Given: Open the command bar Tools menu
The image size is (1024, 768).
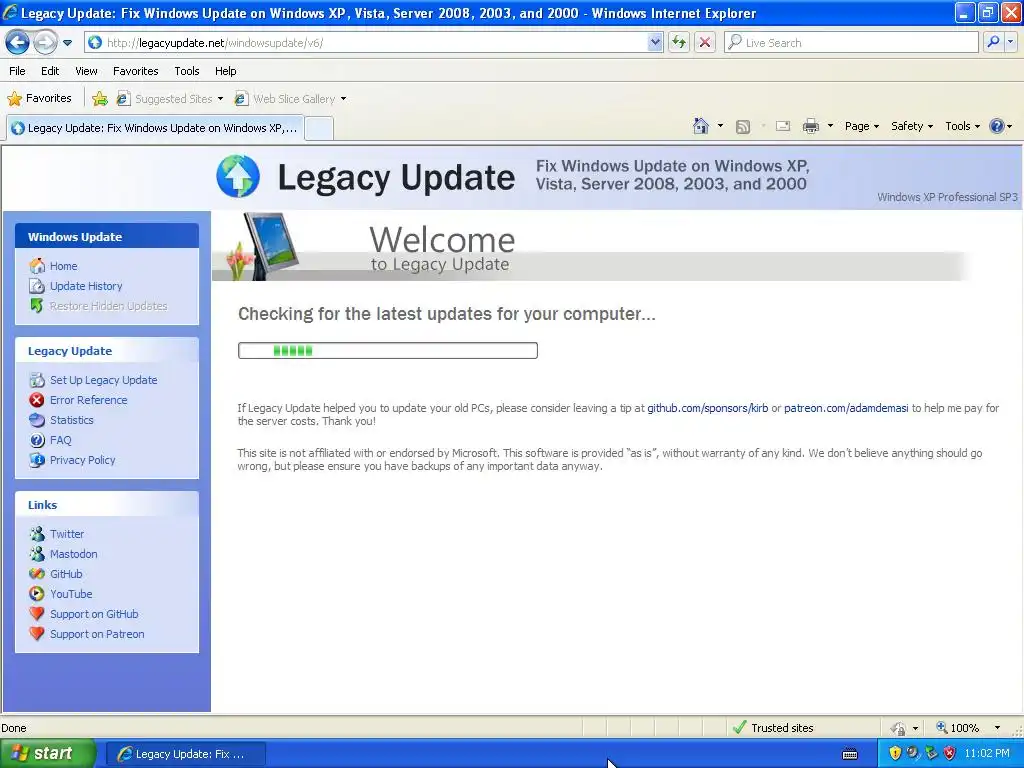Looking at the screenshot, I should (x=963, y=126).
